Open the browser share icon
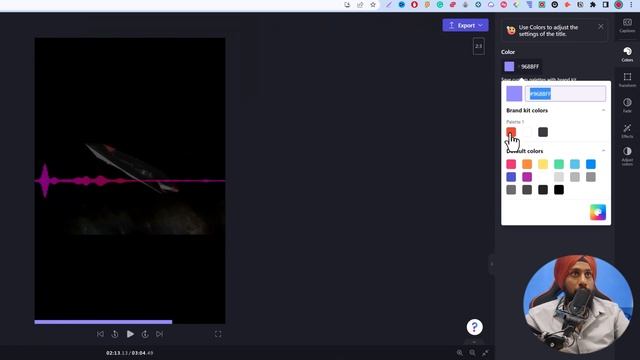 [360, 5]
